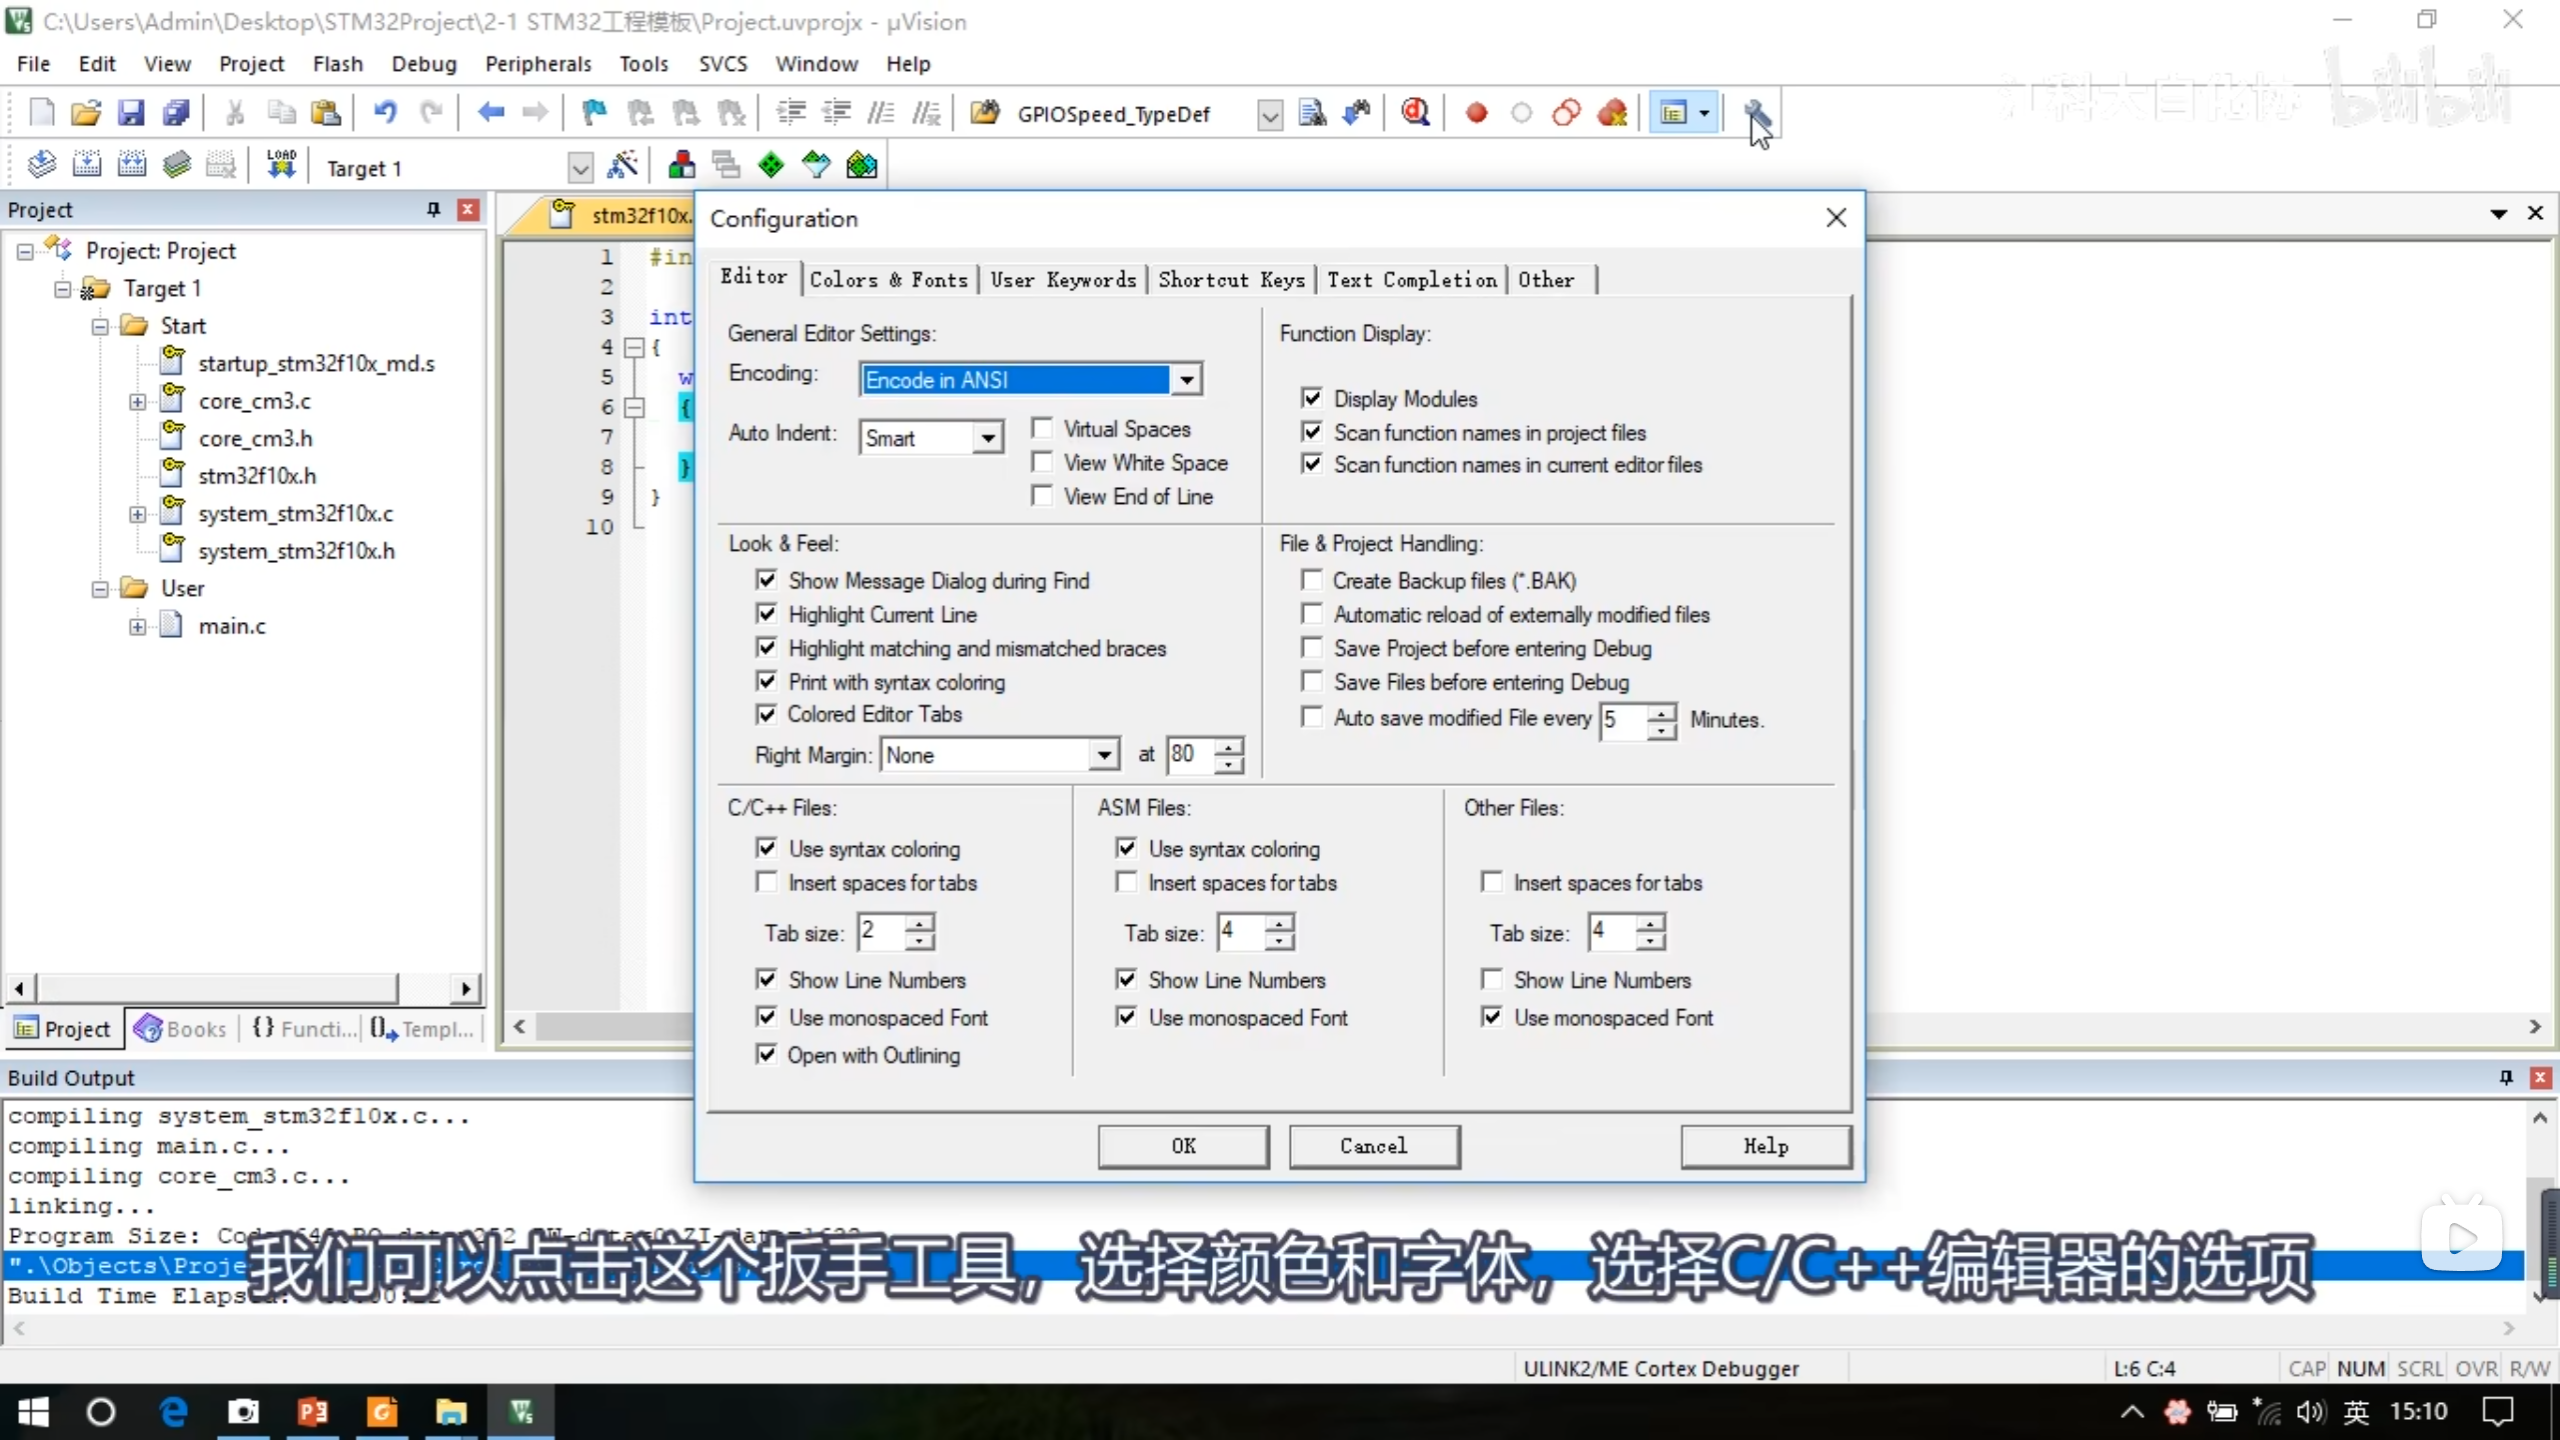Screen dimensions: 2560x1440
Task: Click the Configuration wrench icon in toolbar
Action: pos(1757,113)
